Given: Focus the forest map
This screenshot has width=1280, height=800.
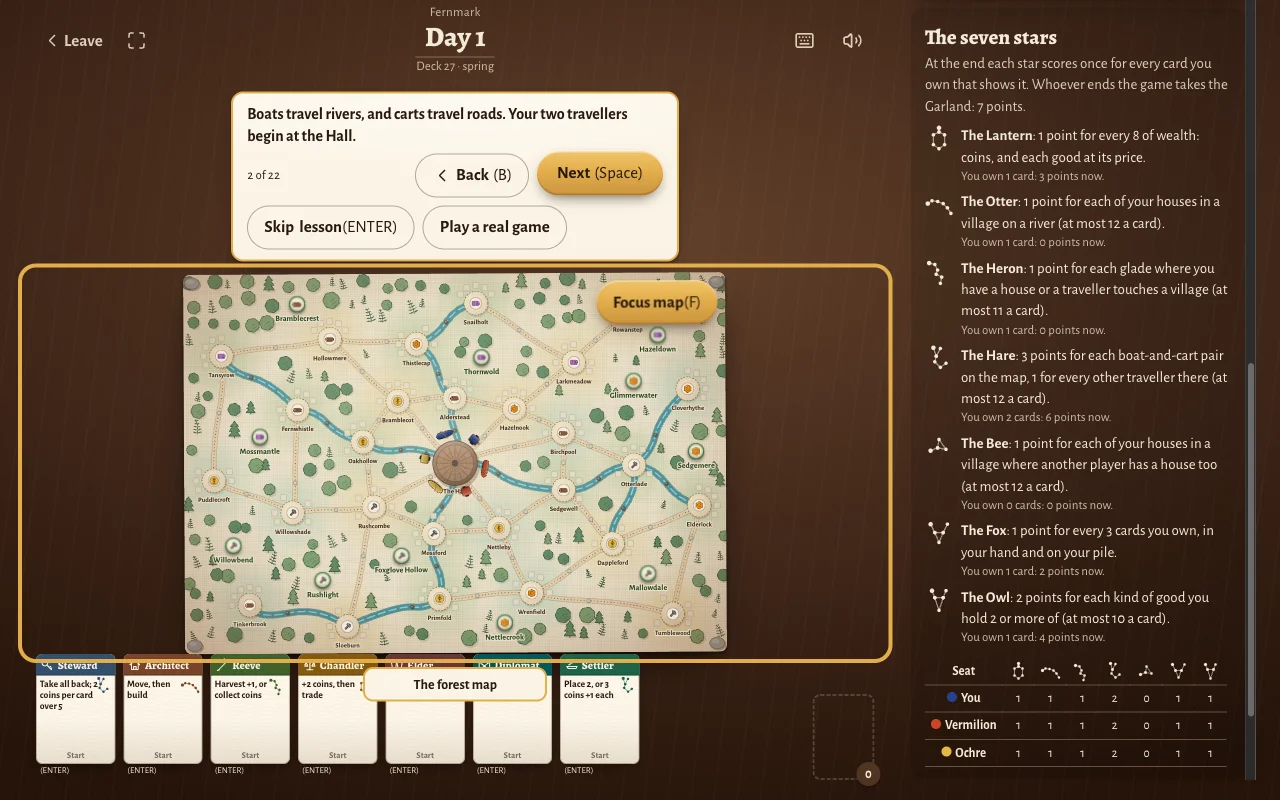Looking at the screenshot, I should [x=656, y=302].
